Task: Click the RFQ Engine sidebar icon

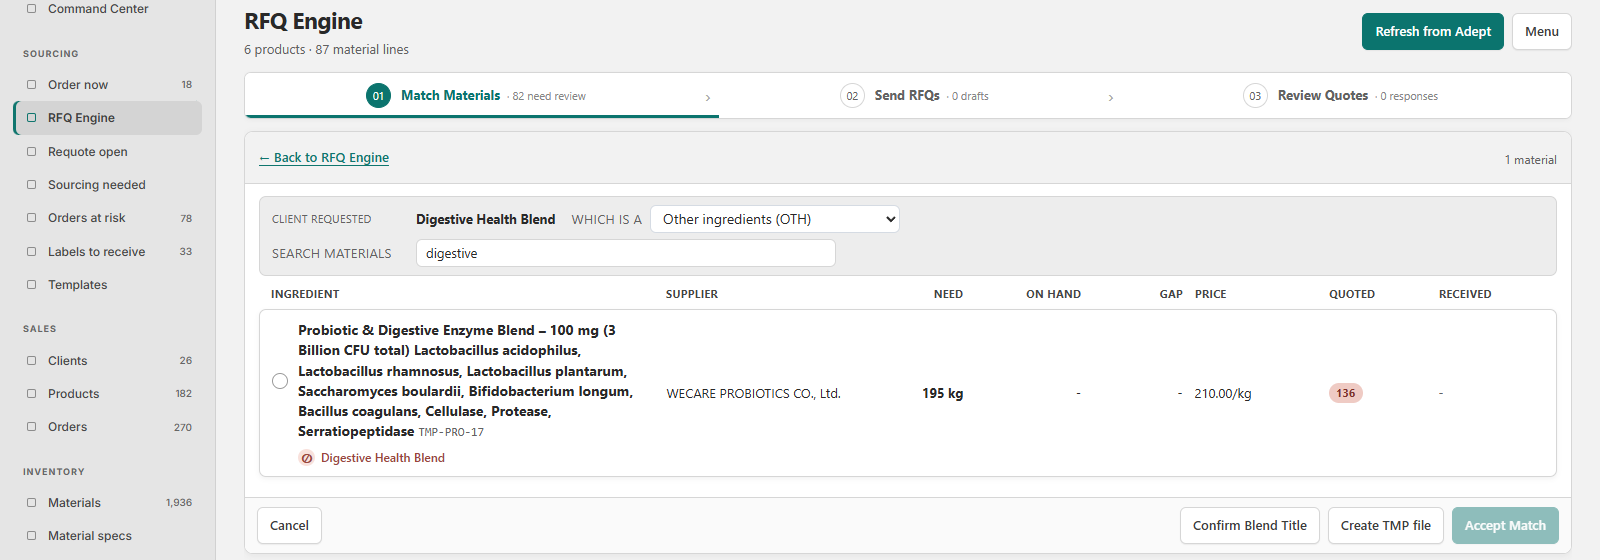Action: (31, 118)
